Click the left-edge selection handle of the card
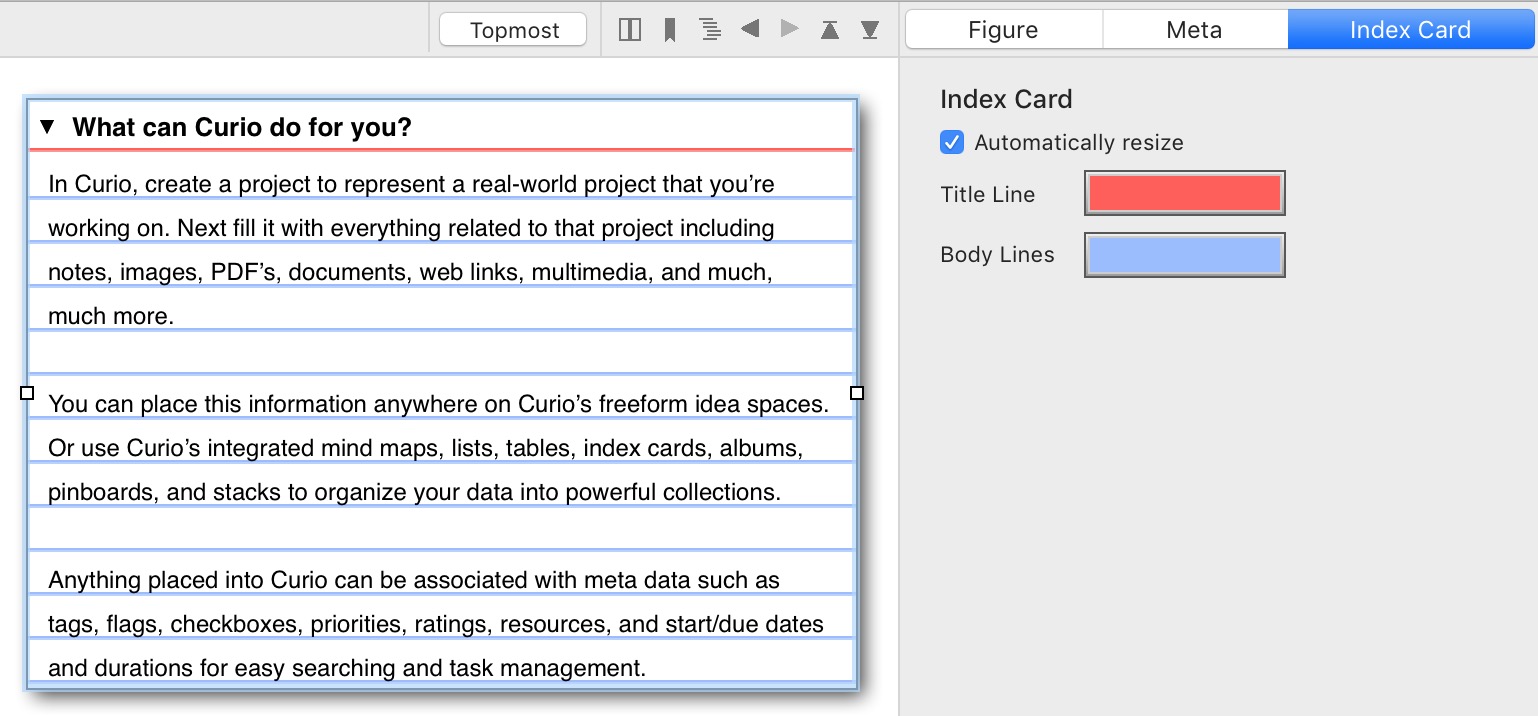This screenshot has height=716, width=1538. pyautogui.click(x=27, y=393)
